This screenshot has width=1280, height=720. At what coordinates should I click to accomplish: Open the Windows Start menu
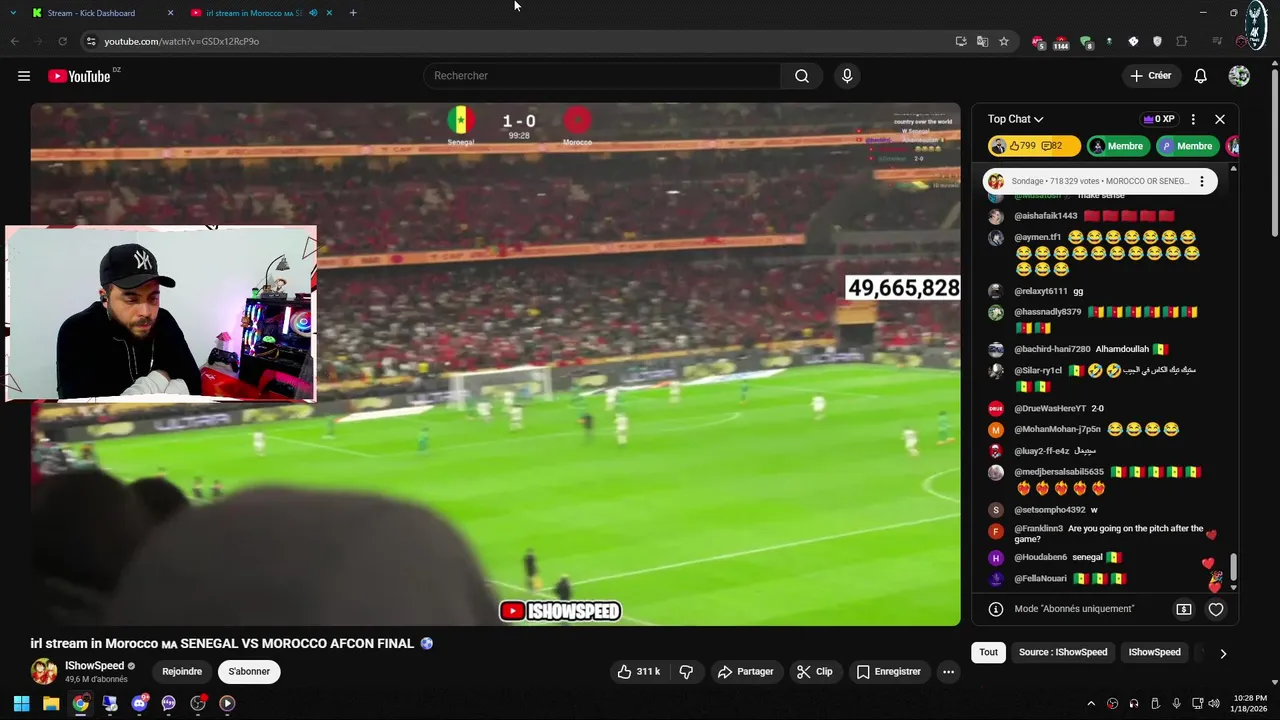pos(21,703)
